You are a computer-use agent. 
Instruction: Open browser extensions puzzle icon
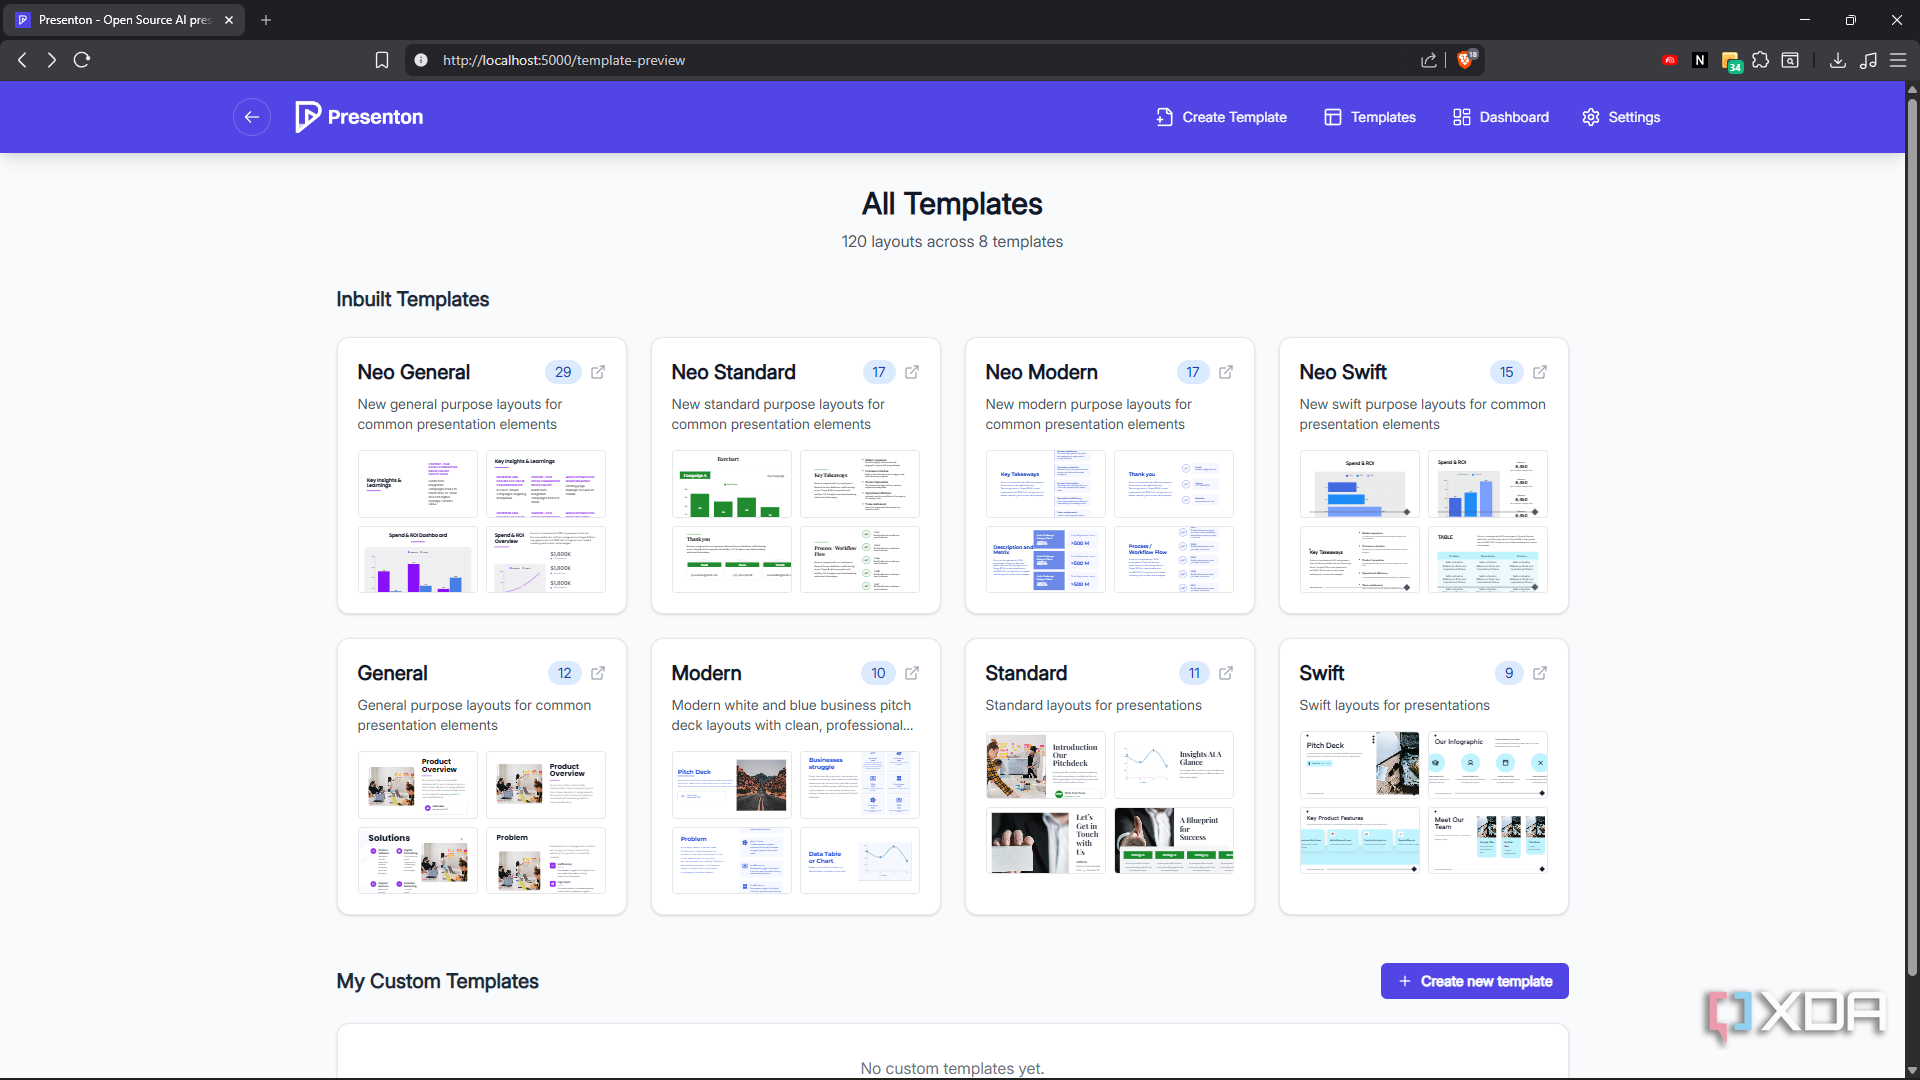click(x=1761, y=60)
